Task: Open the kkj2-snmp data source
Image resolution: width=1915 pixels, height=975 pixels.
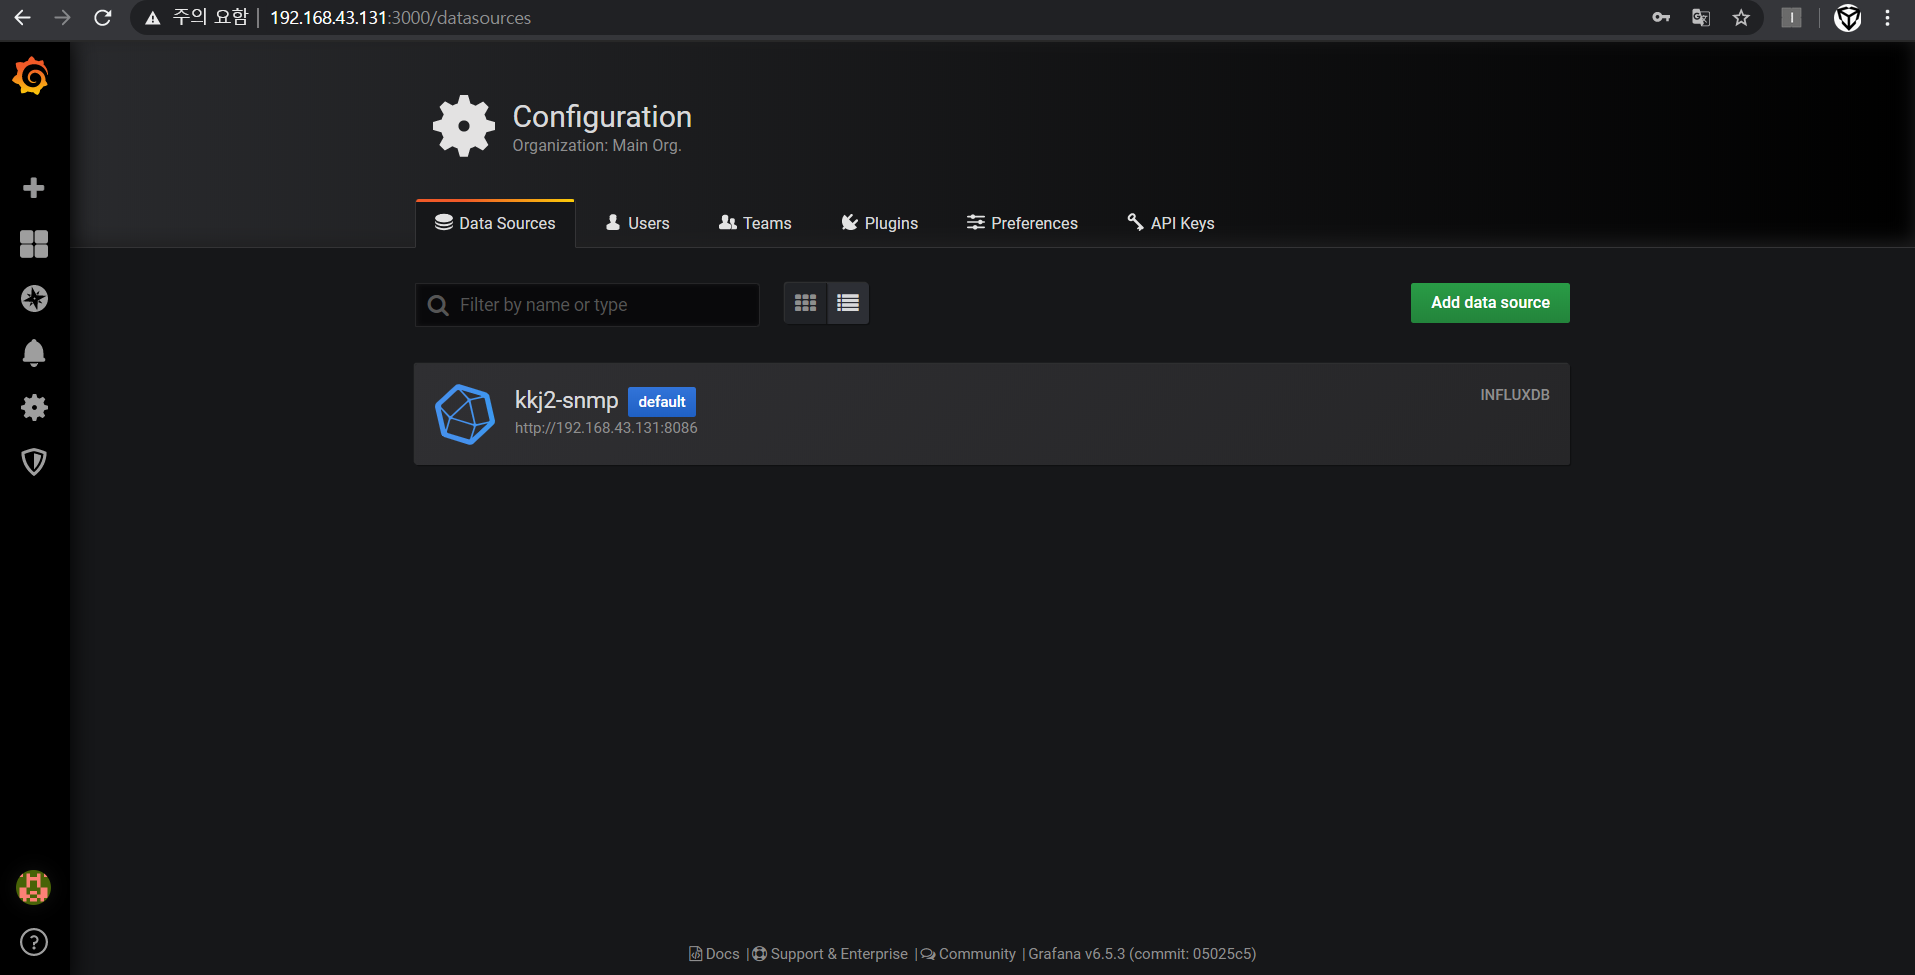Action: (992, 414)
